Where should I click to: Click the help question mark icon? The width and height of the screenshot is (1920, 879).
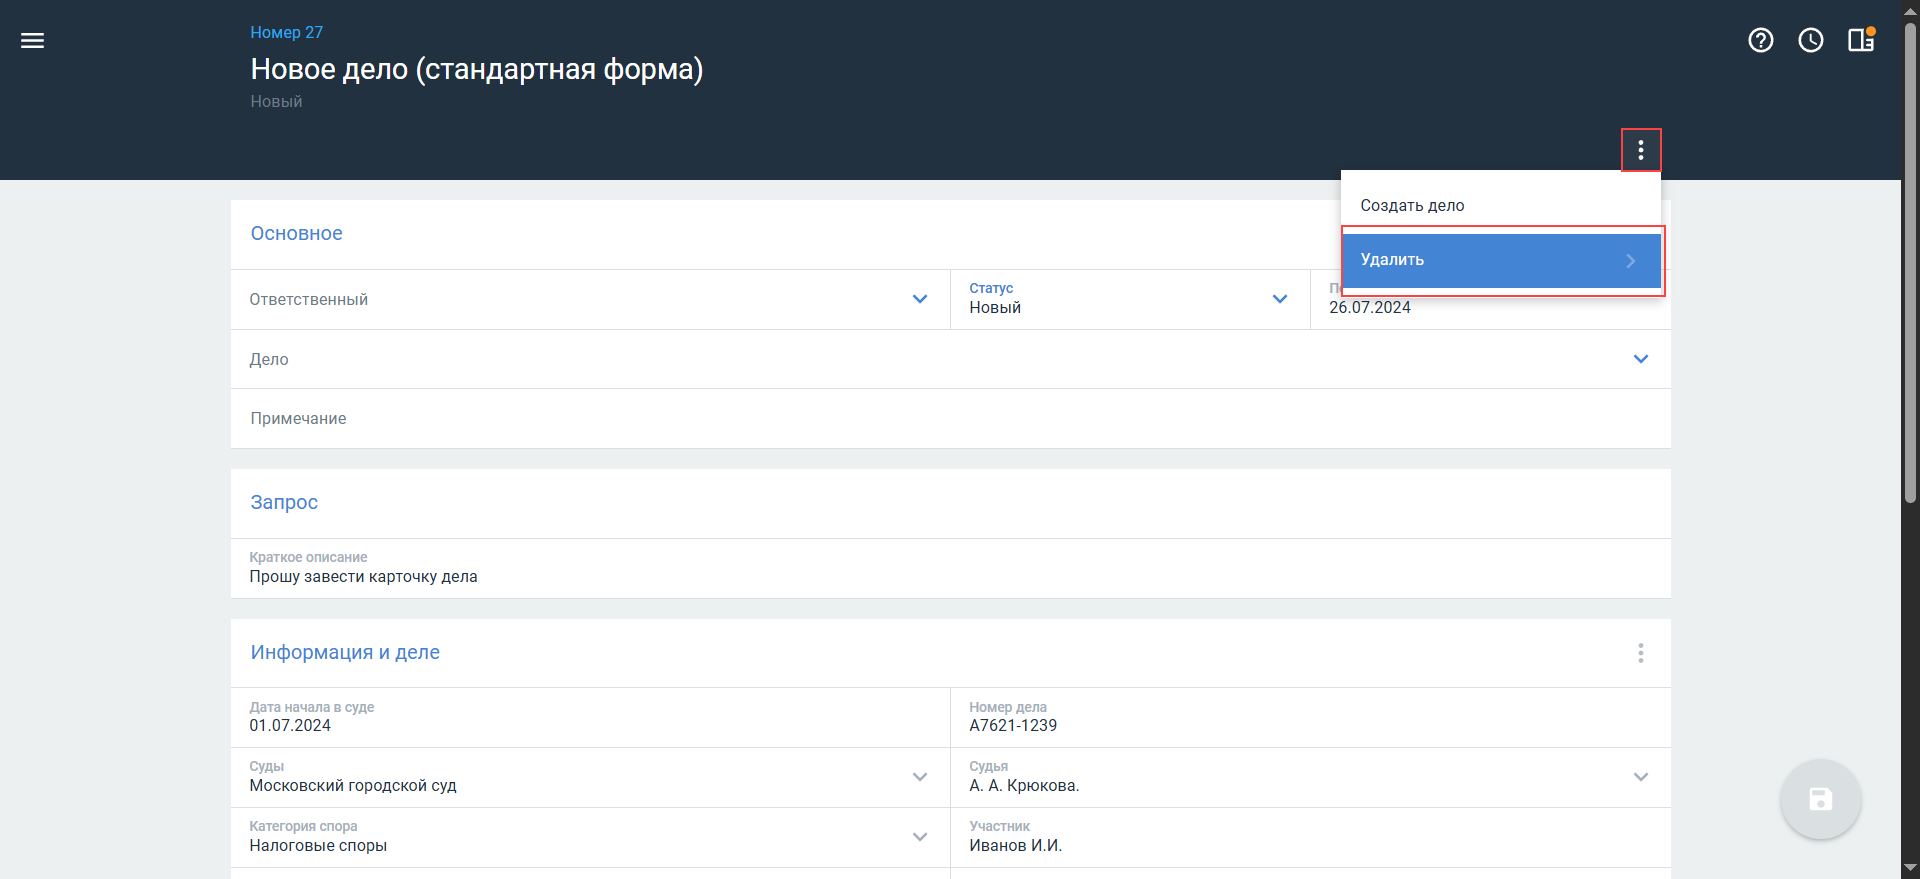pos(1760,40)
